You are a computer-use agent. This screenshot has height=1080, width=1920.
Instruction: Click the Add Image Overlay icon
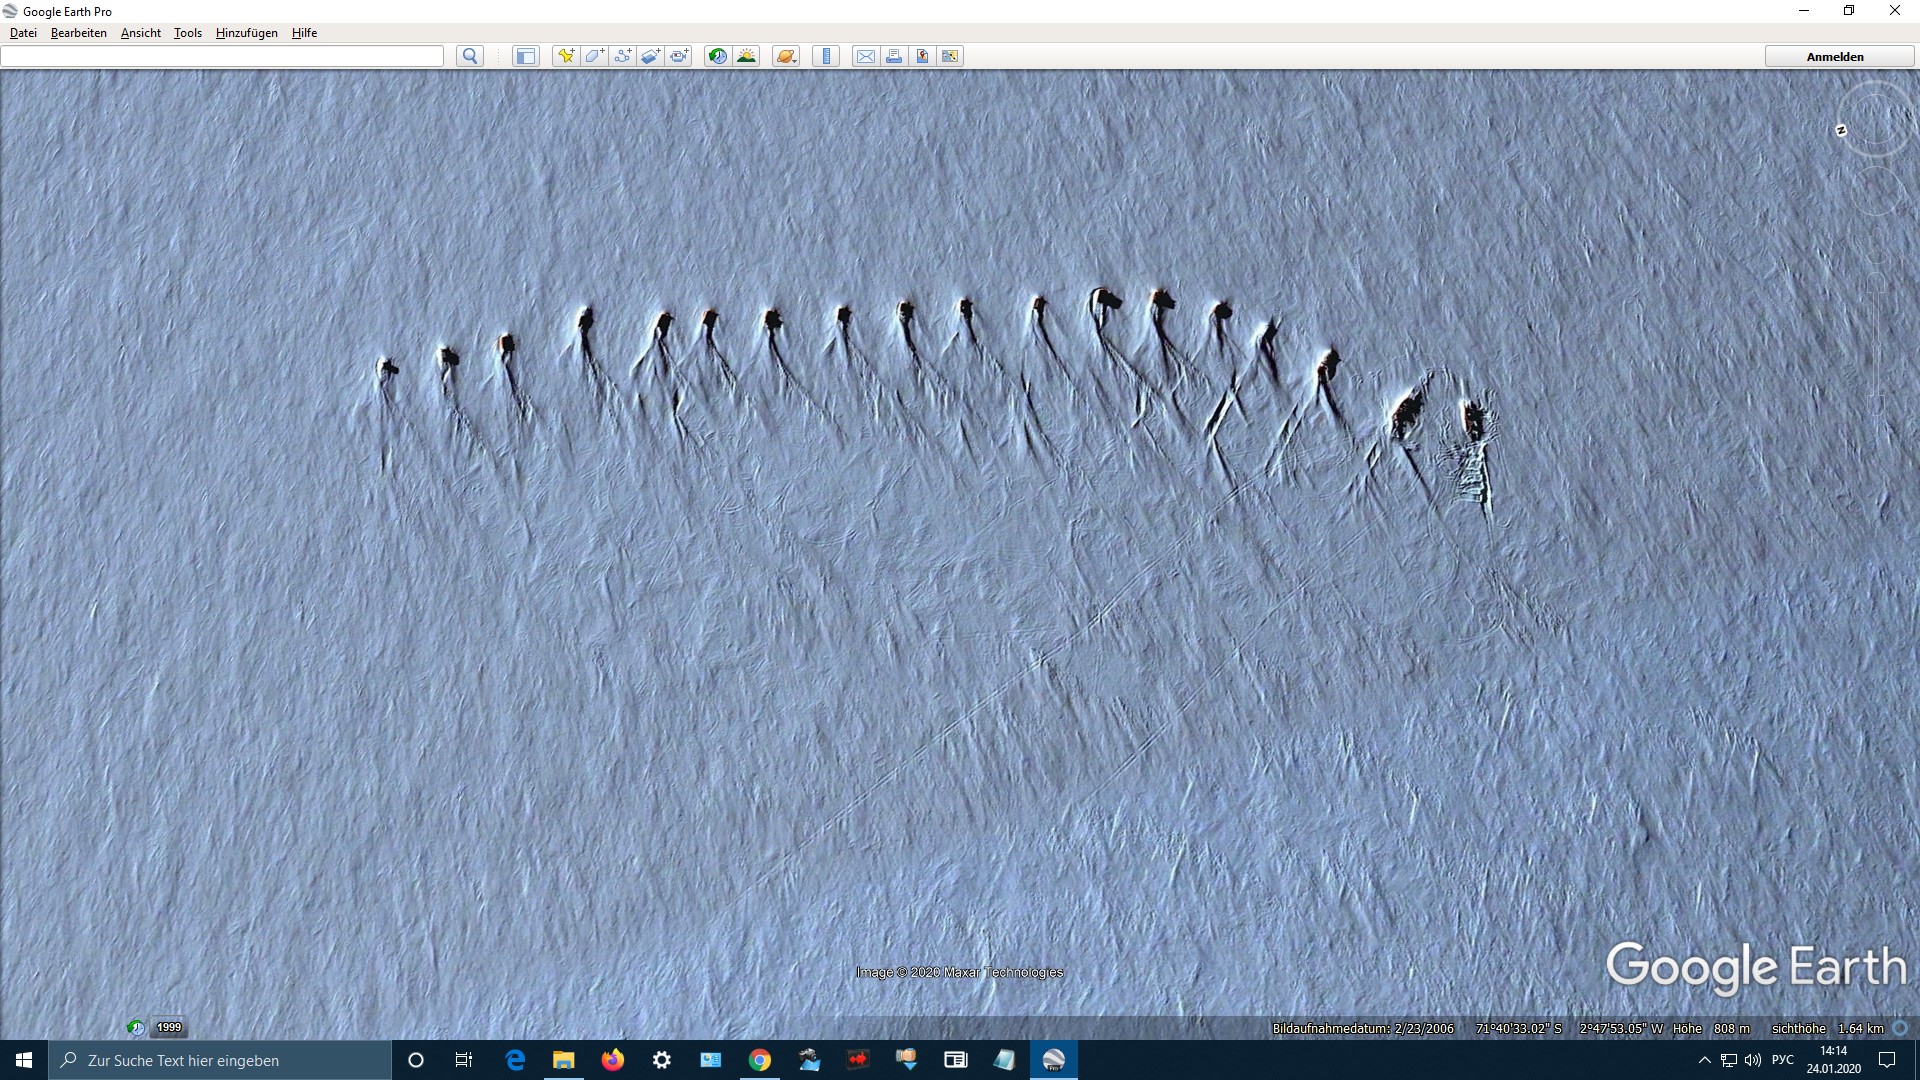650,56
